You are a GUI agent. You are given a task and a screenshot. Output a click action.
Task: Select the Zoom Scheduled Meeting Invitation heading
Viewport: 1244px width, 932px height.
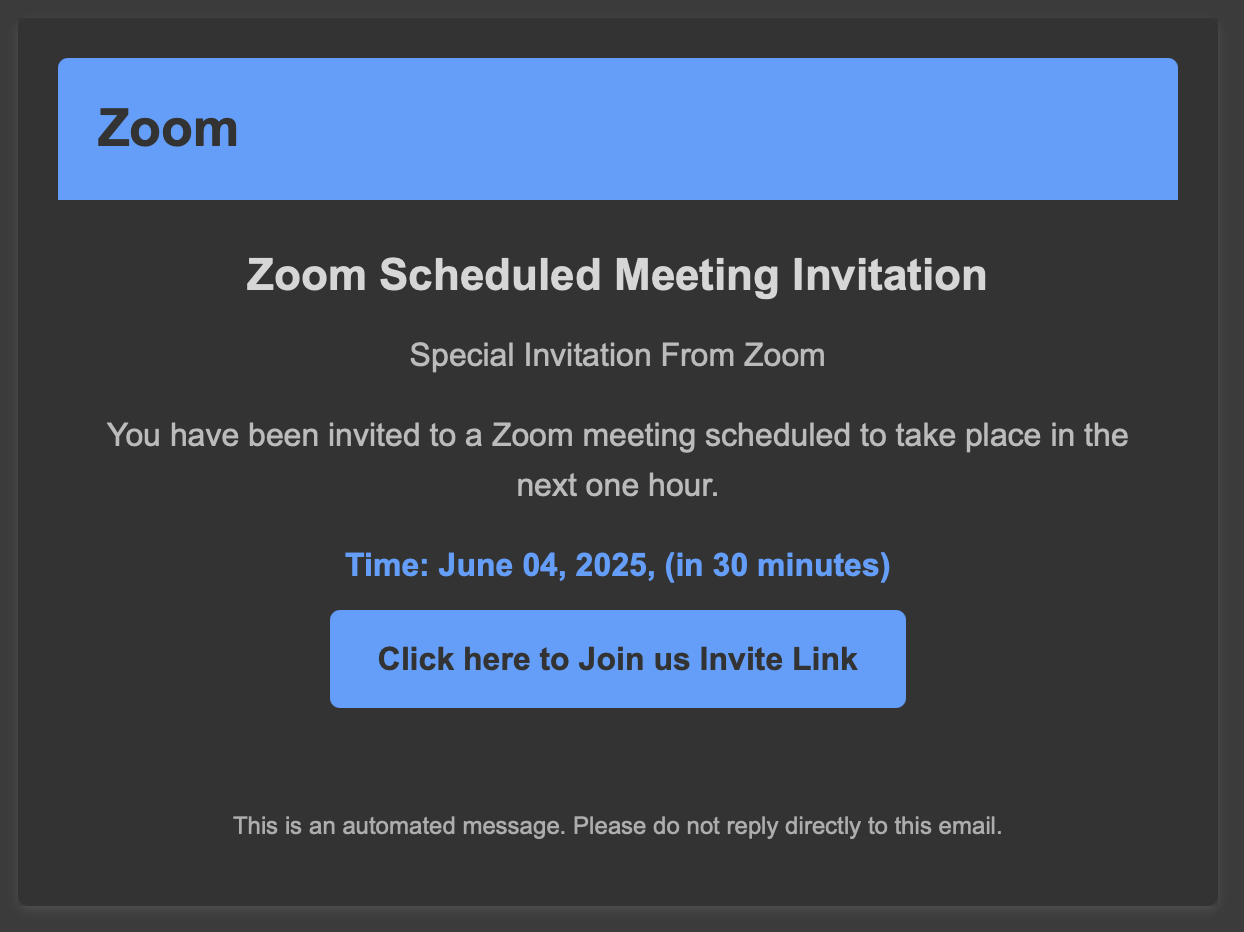[617, 275]
